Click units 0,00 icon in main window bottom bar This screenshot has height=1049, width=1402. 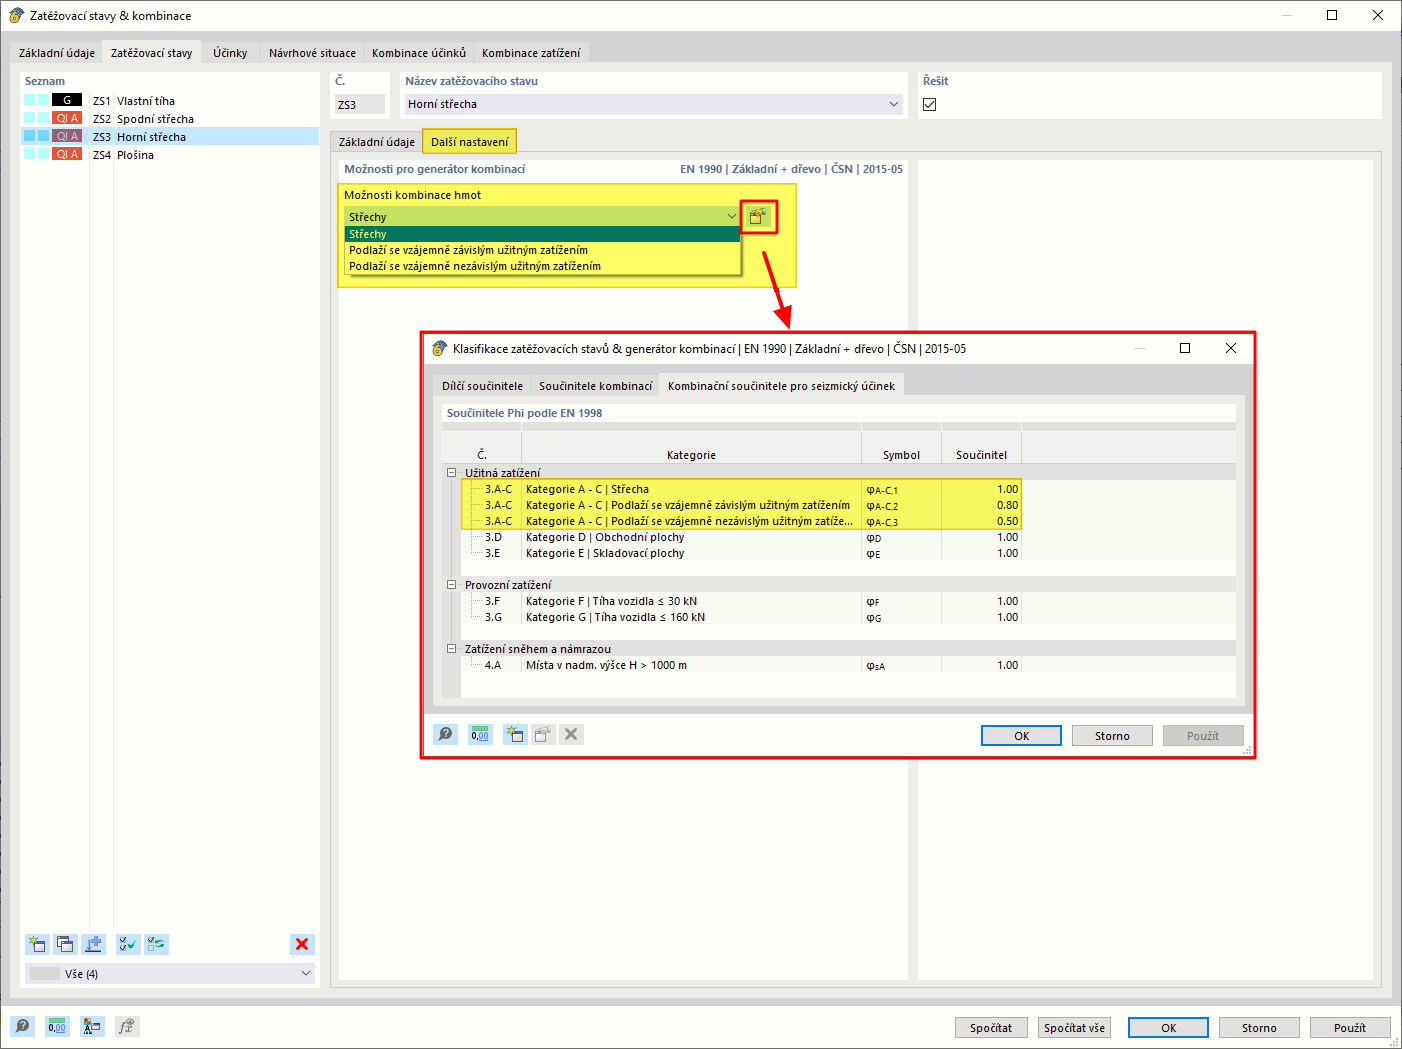tap(57, 1027)
